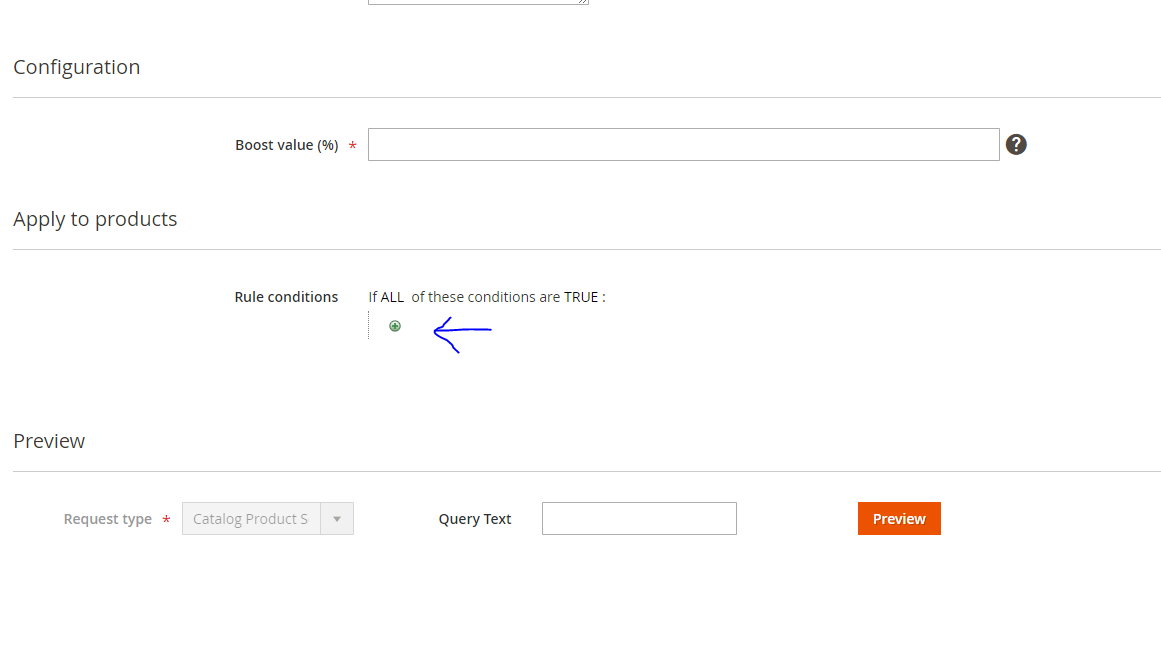1161x648 pixels.
Task: Collapse the Apply to products section
Action: pyautogui.click(x=95, y=219)
